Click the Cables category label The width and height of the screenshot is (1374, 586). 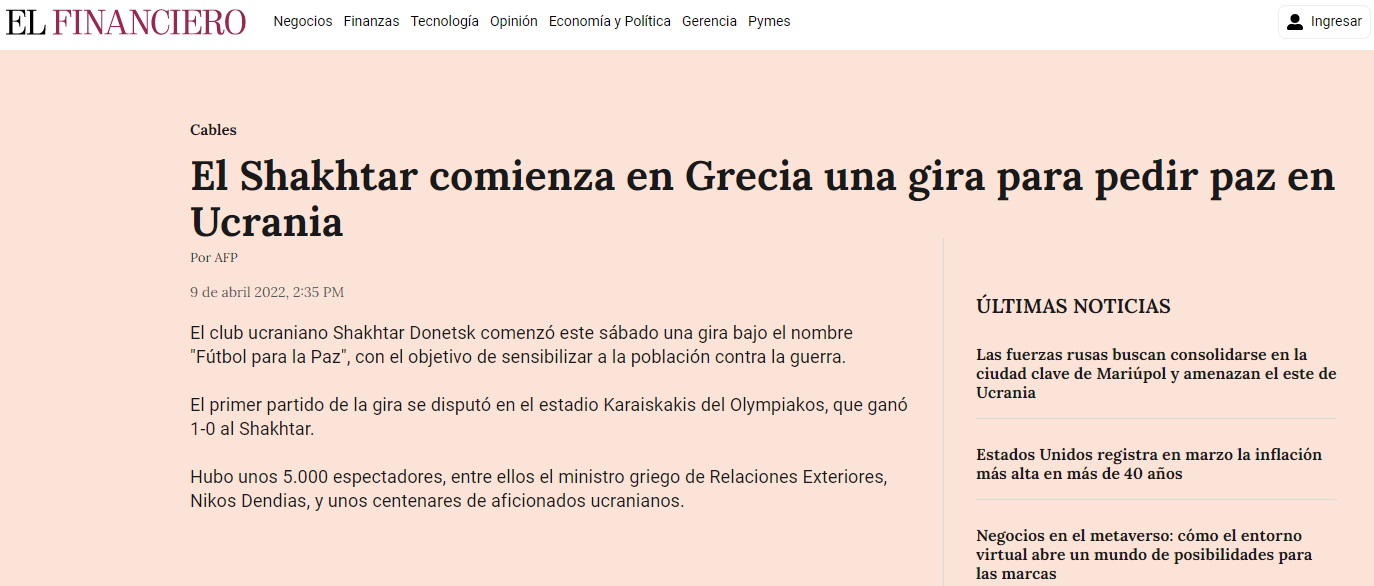pos(213,130)
